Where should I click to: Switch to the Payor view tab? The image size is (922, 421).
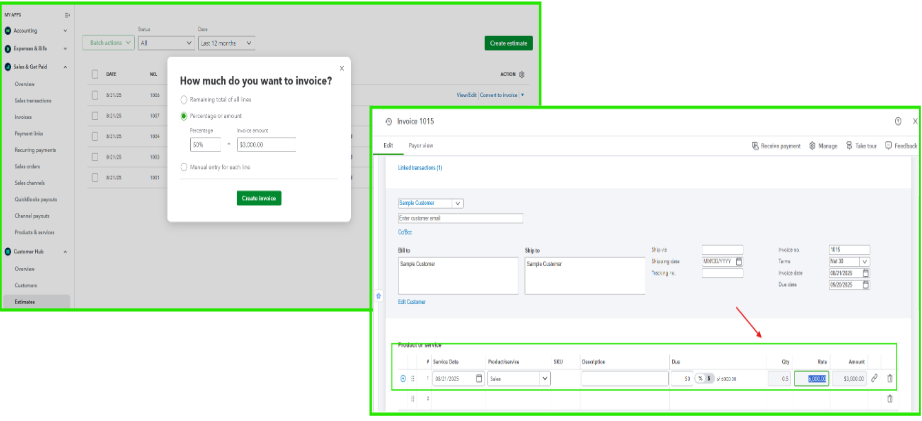pyautogui.click(x=421, y=145)
